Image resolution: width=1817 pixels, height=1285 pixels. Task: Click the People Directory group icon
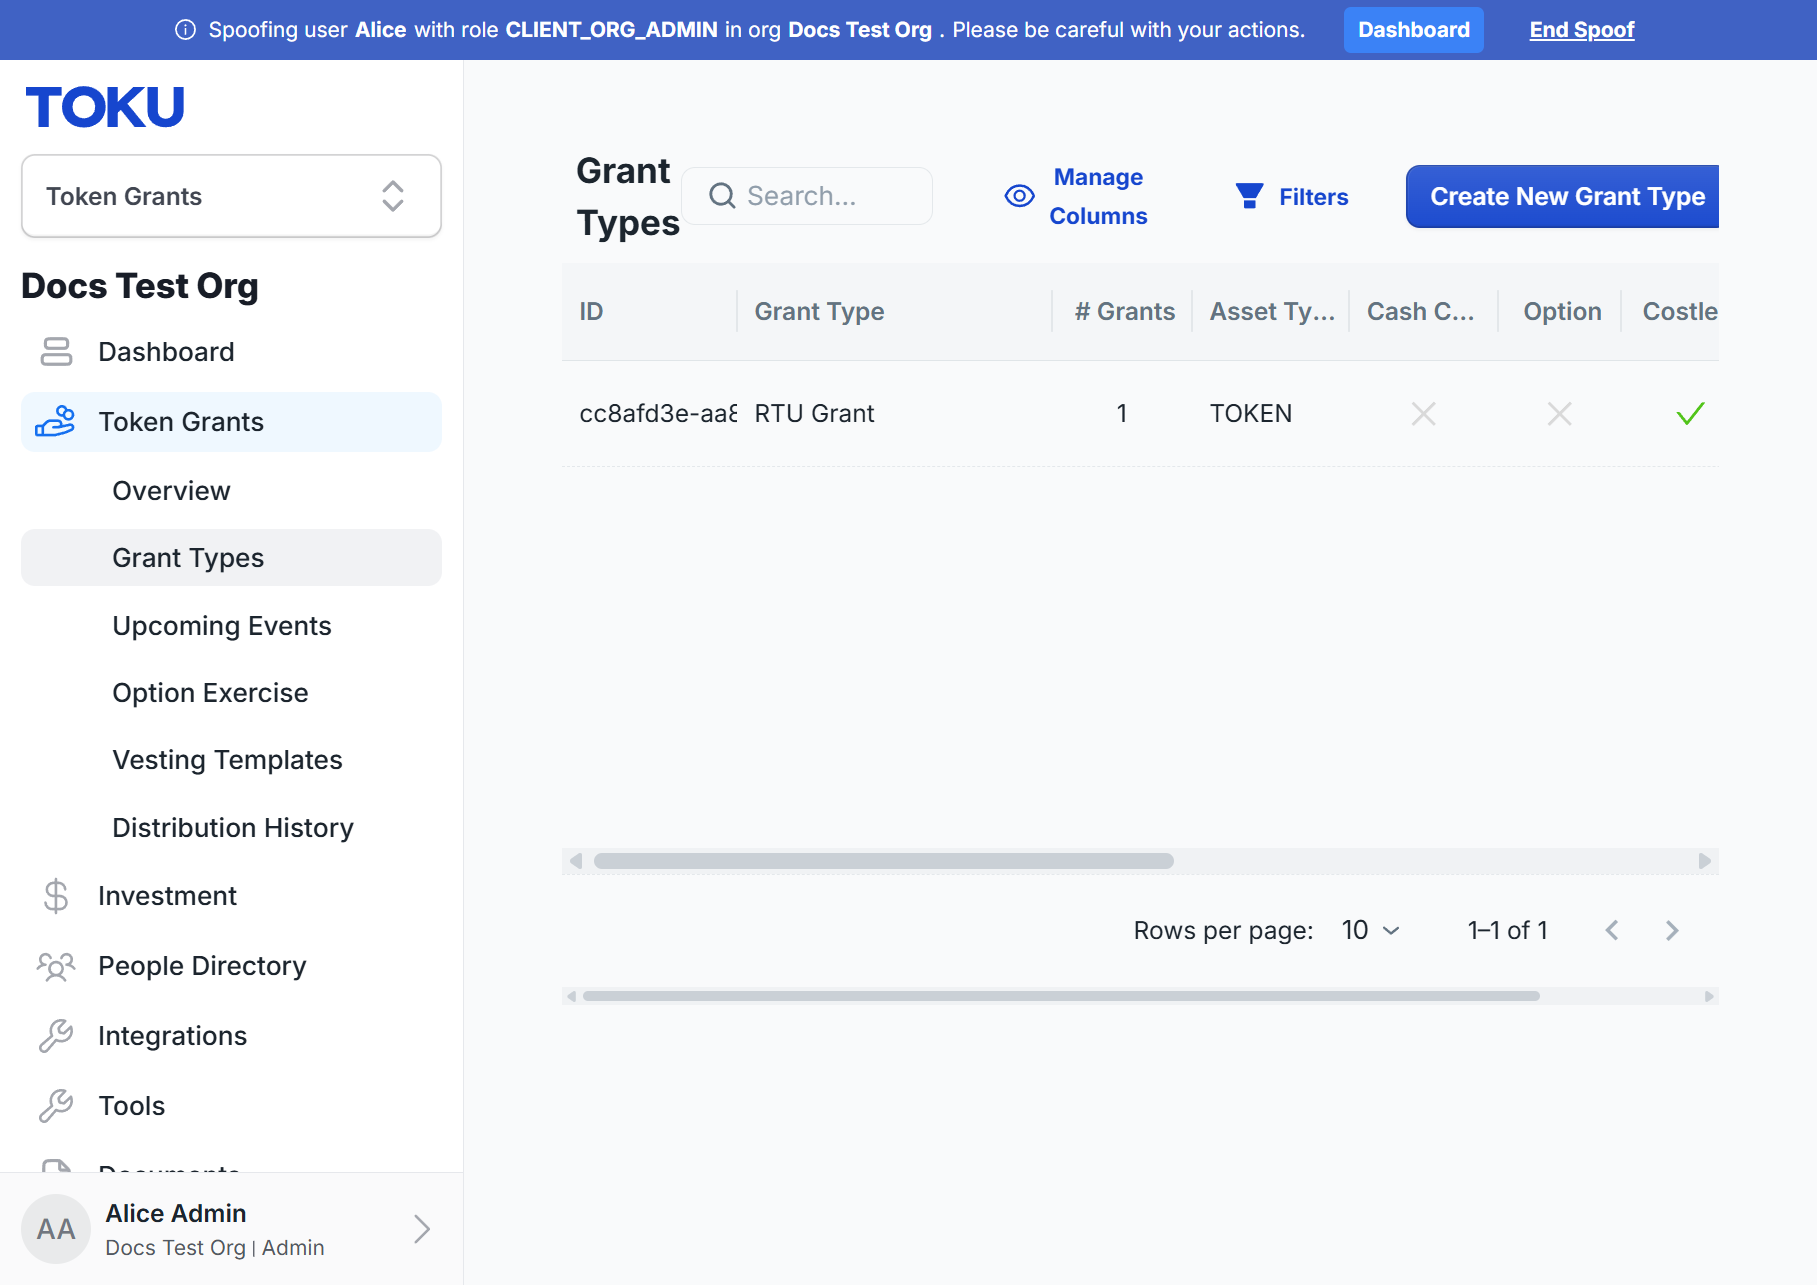click(56, 966)
